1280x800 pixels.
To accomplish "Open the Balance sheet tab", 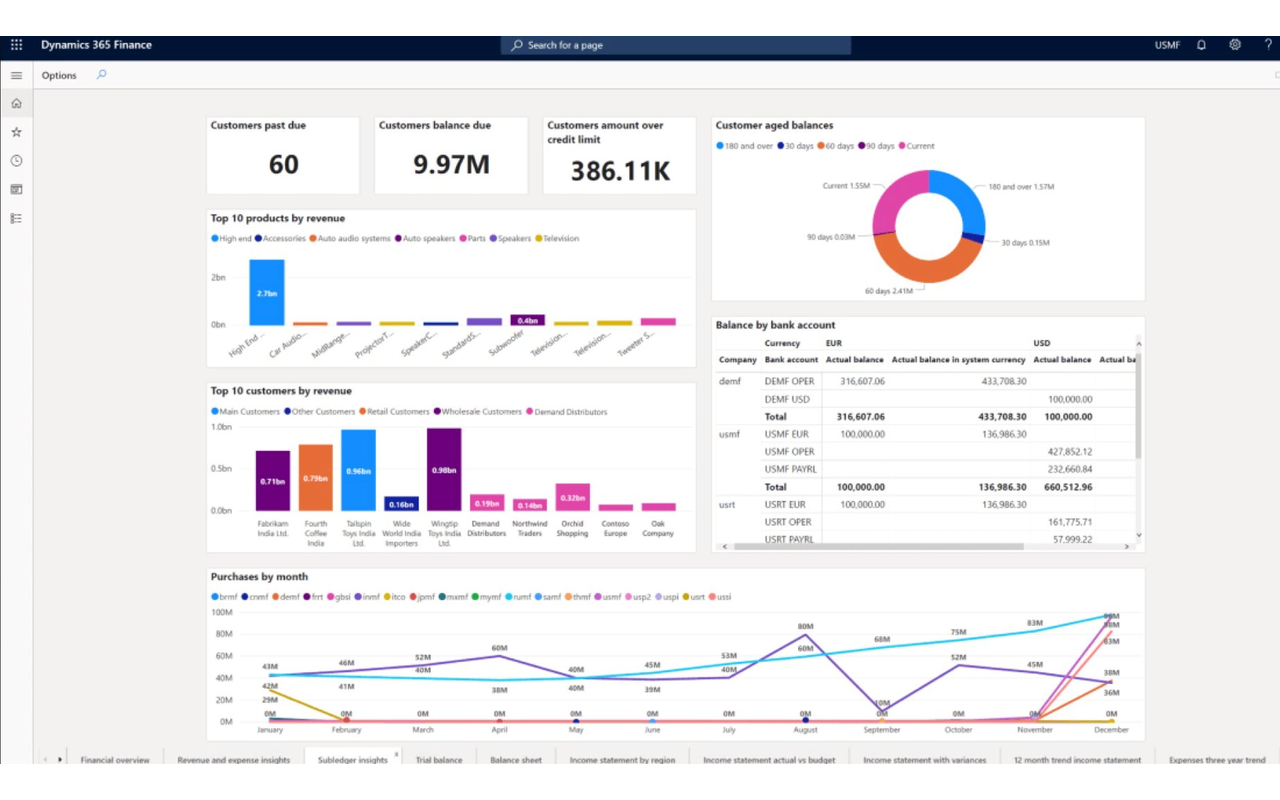I will pyautogui.click(x=516, y=759).
